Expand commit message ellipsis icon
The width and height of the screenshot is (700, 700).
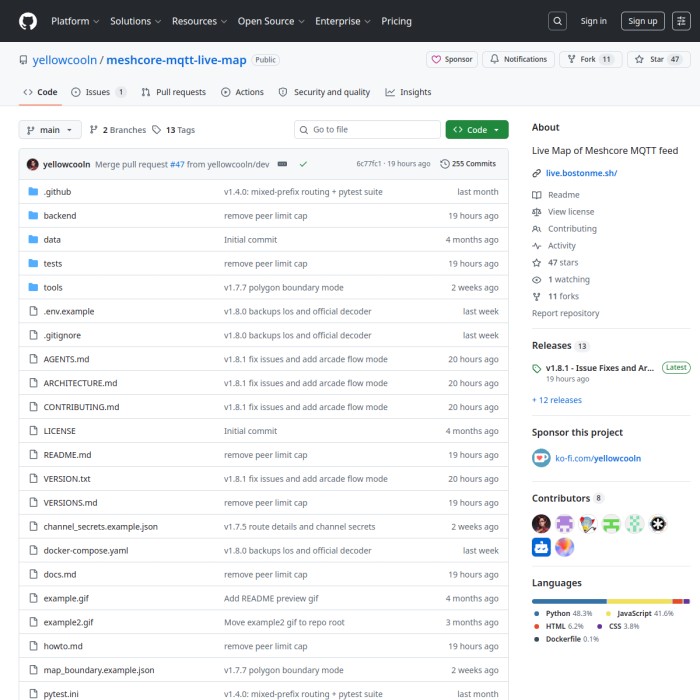(283, 164)
